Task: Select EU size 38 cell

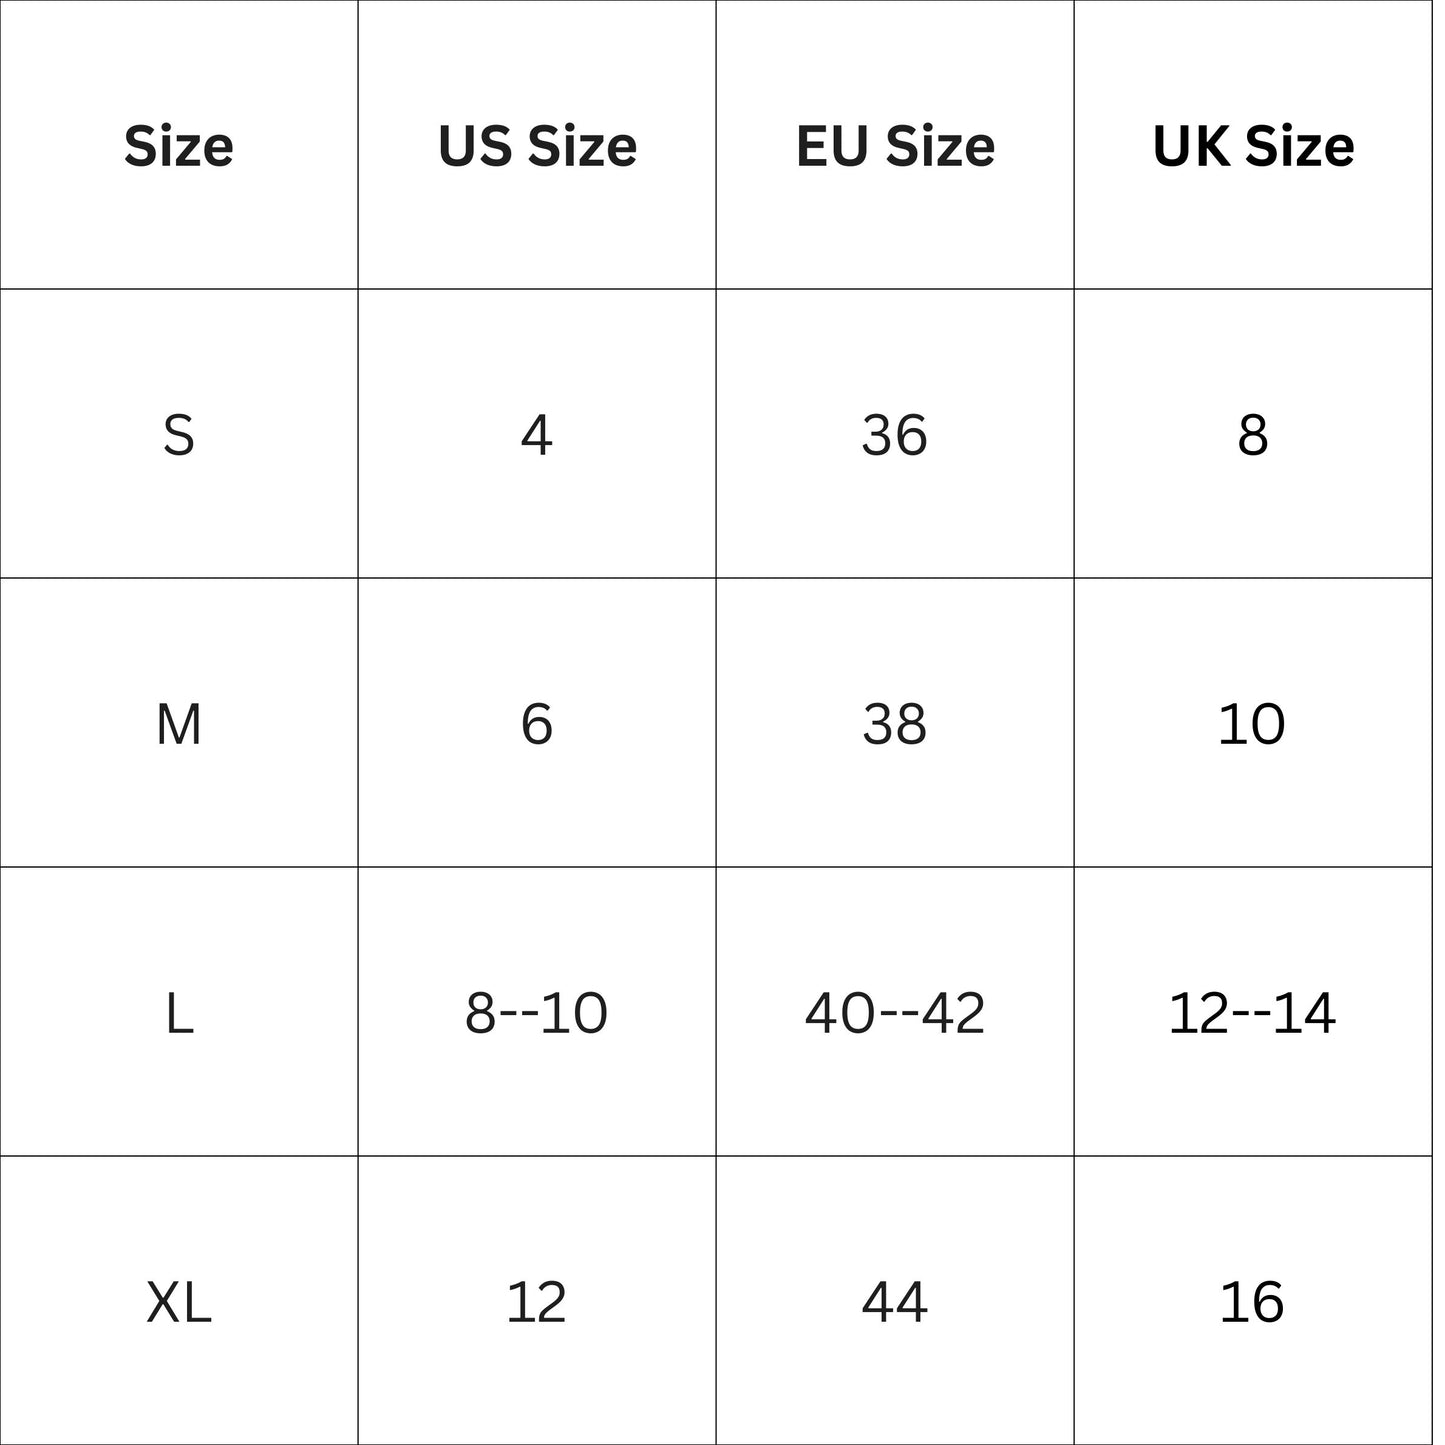Action: click(895, 724)
